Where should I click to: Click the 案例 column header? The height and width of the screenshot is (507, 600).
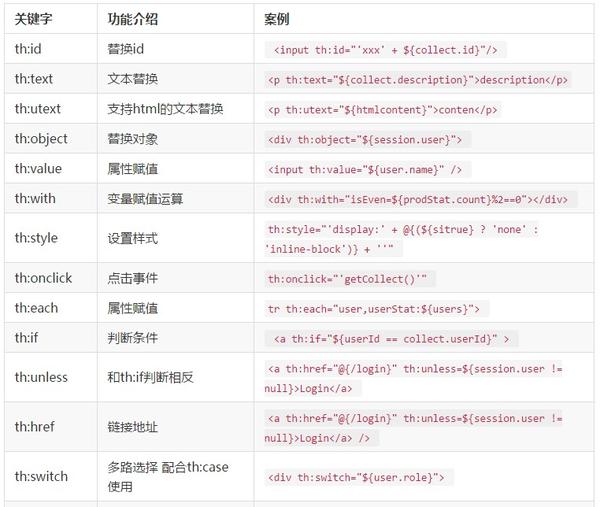tap(277, 19)
